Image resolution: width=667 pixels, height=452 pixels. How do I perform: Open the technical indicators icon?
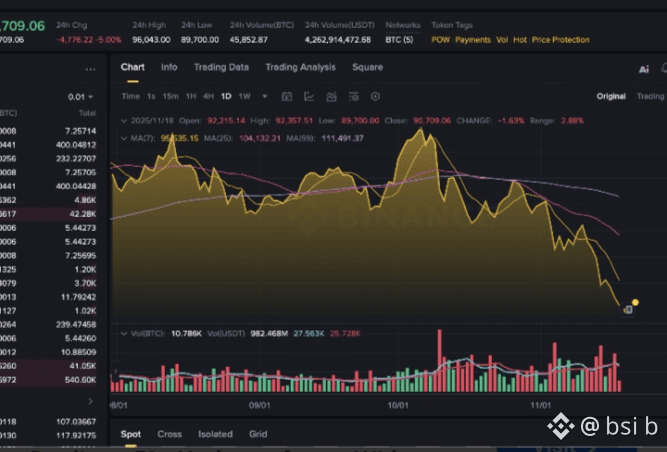pyautogui.click(x=331, y=97)
